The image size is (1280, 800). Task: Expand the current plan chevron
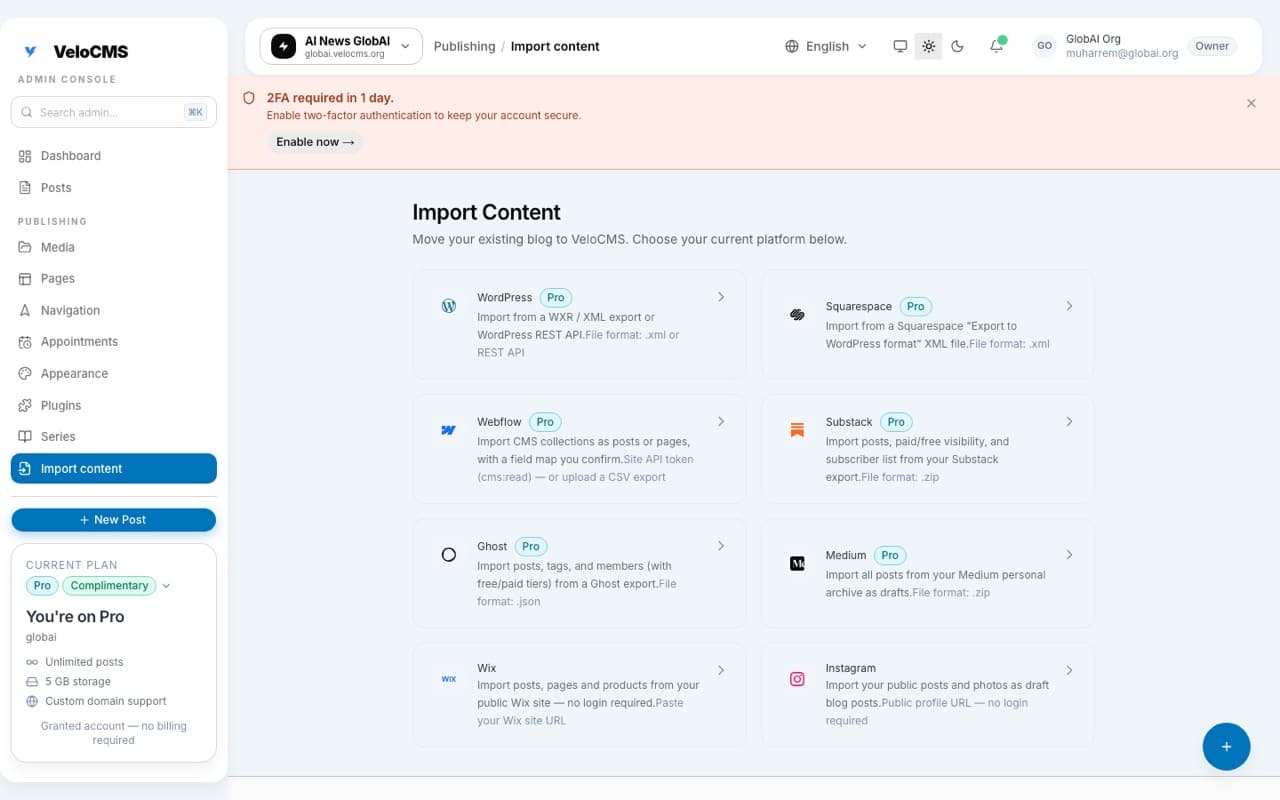click(166, 586)
